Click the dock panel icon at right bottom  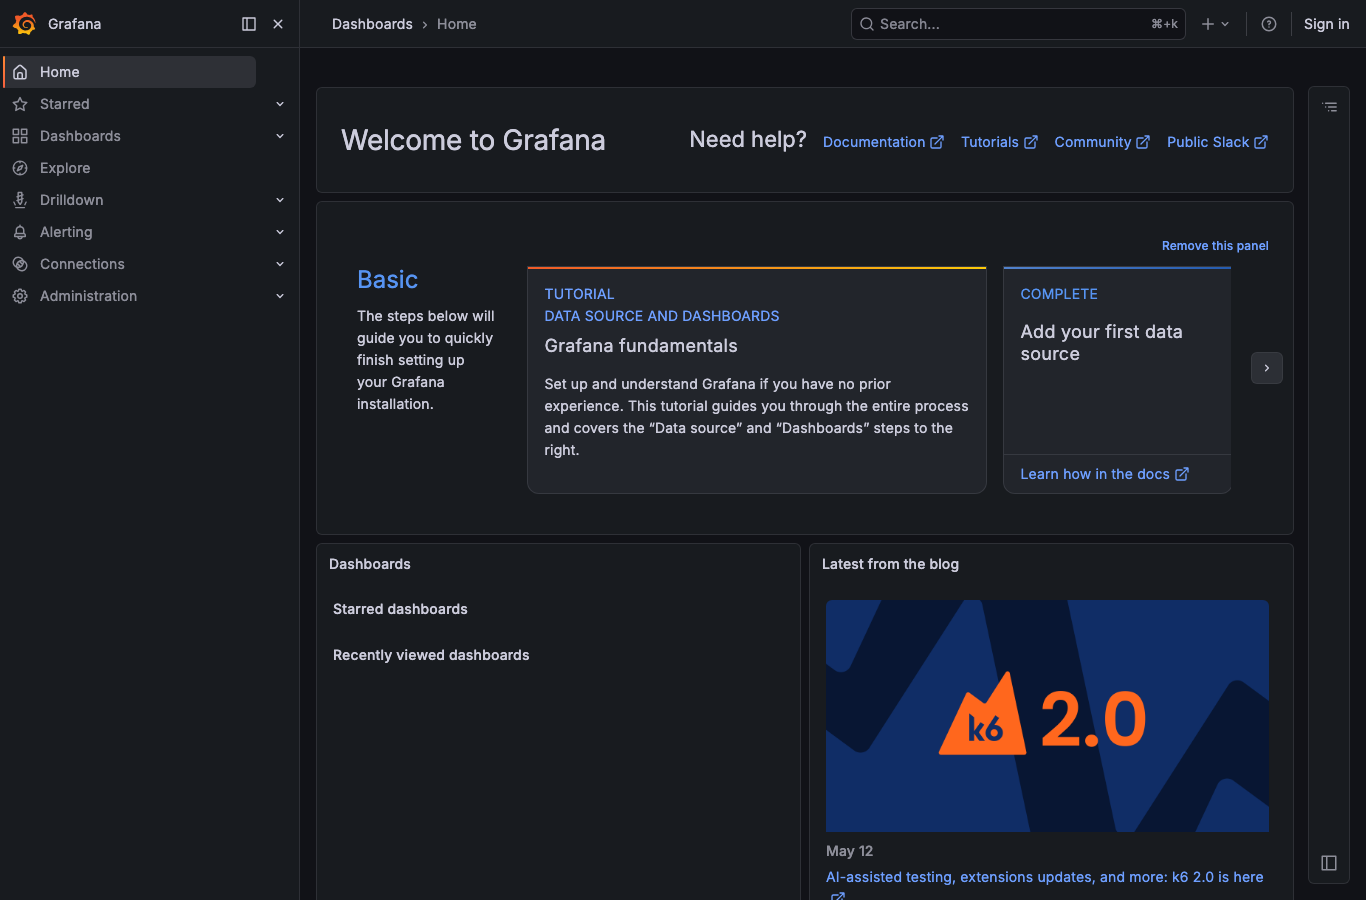click(1329, 863)
